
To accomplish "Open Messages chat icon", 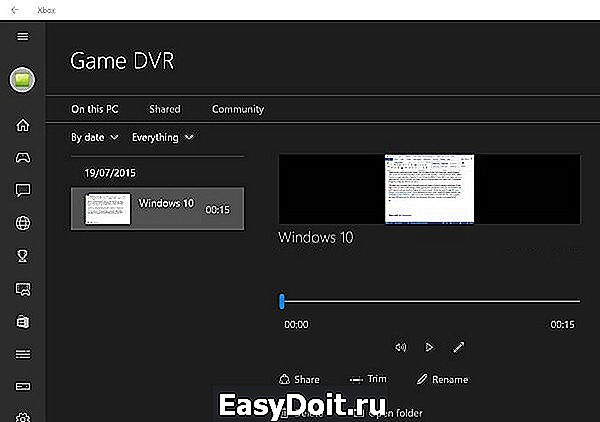I will (23, 190).
